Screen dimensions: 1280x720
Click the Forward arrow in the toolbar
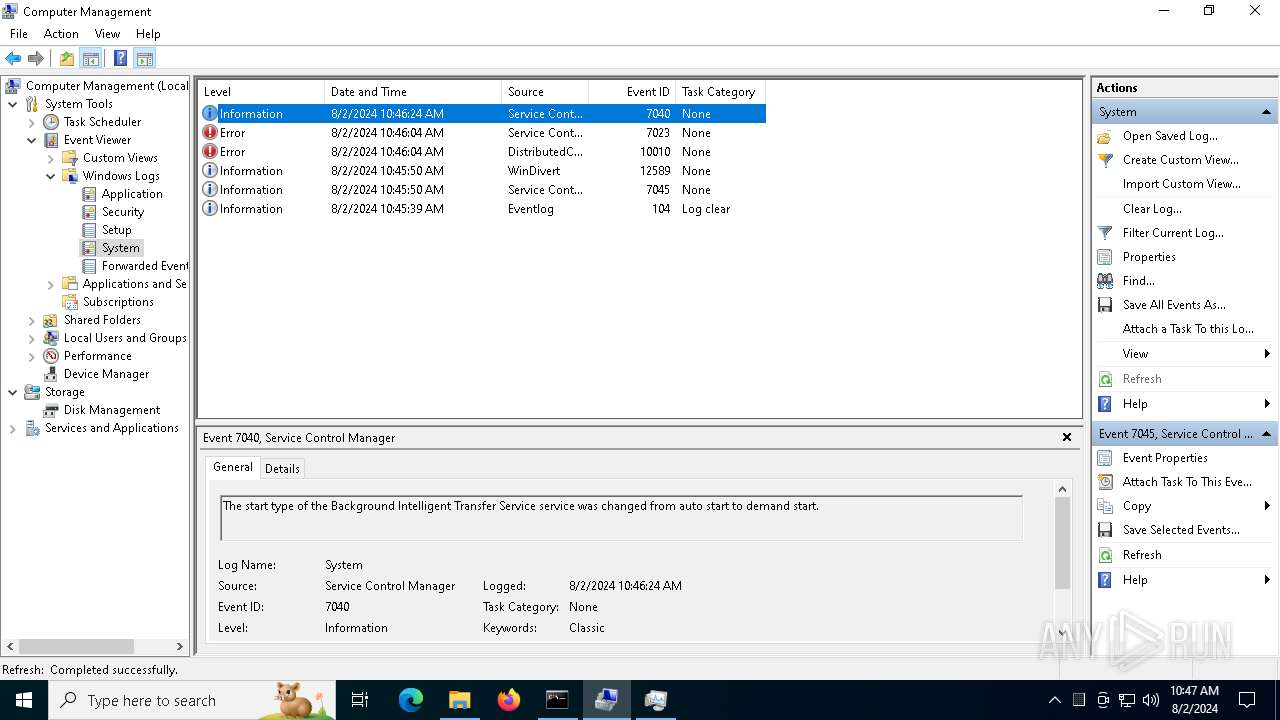tap(36, 58)
